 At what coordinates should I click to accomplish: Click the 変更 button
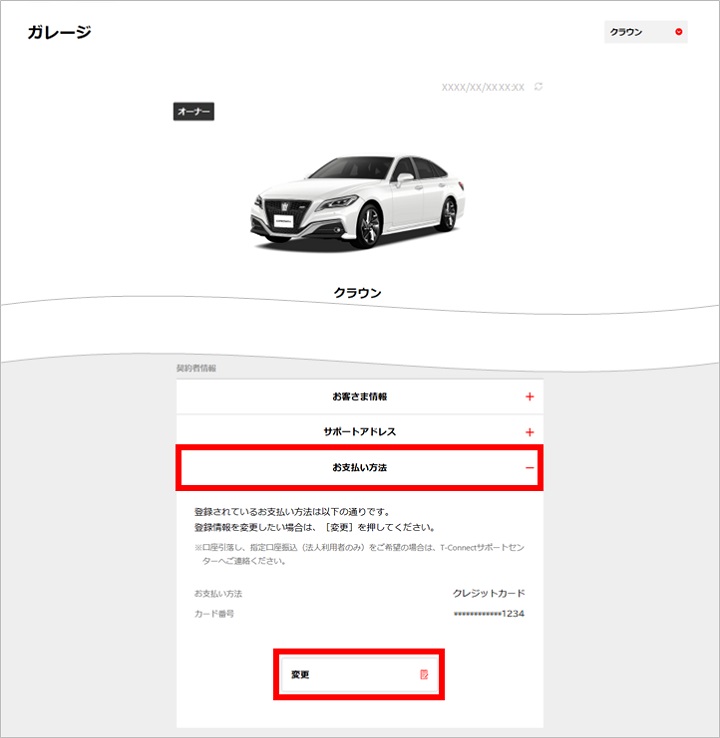(359, 674)
